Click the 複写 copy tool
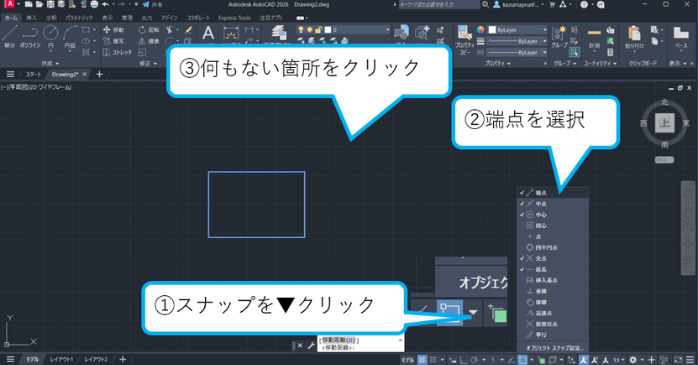The width and height of the screenshot is (698, 365). point(114,41)
